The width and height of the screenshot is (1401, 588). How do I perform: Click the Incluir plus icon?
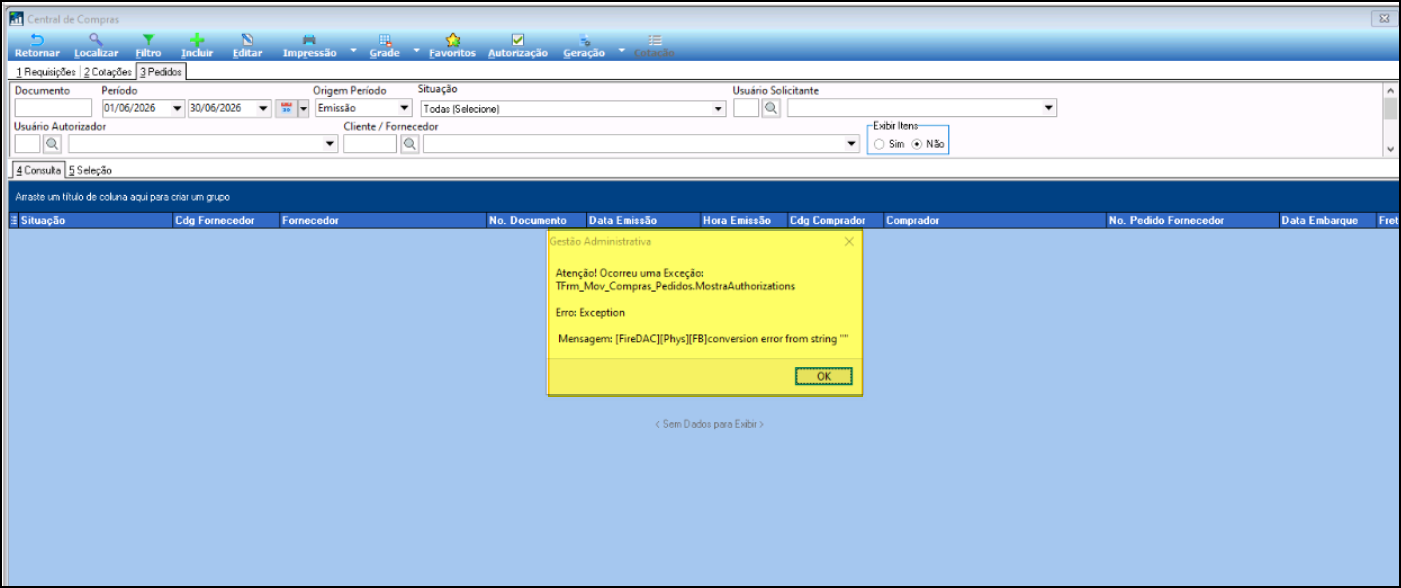[197, 40]
